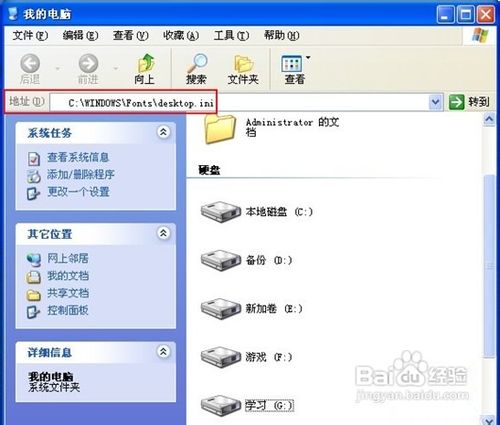This screenshot has height=425, width=500.
Task: Select the 游戏 (F:) drive icon
Action: click(220, 357)
